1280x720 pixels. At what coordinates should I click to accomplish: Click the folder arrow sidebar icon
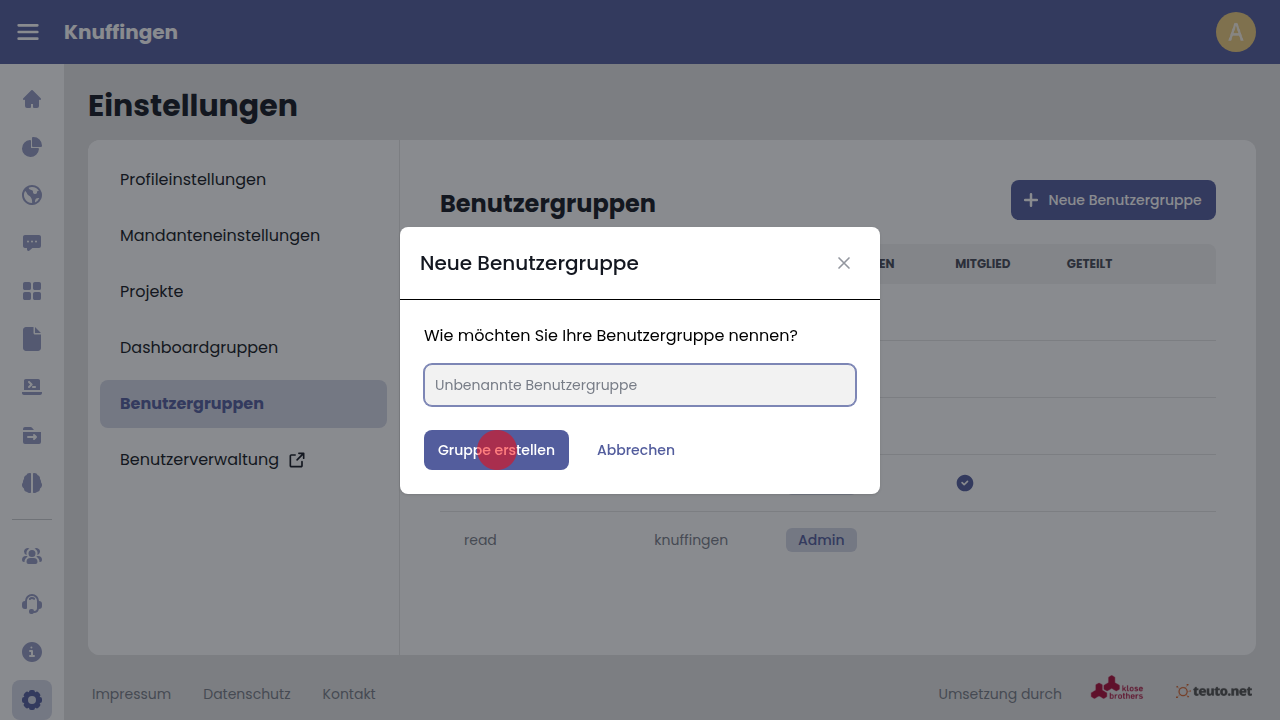32,435
